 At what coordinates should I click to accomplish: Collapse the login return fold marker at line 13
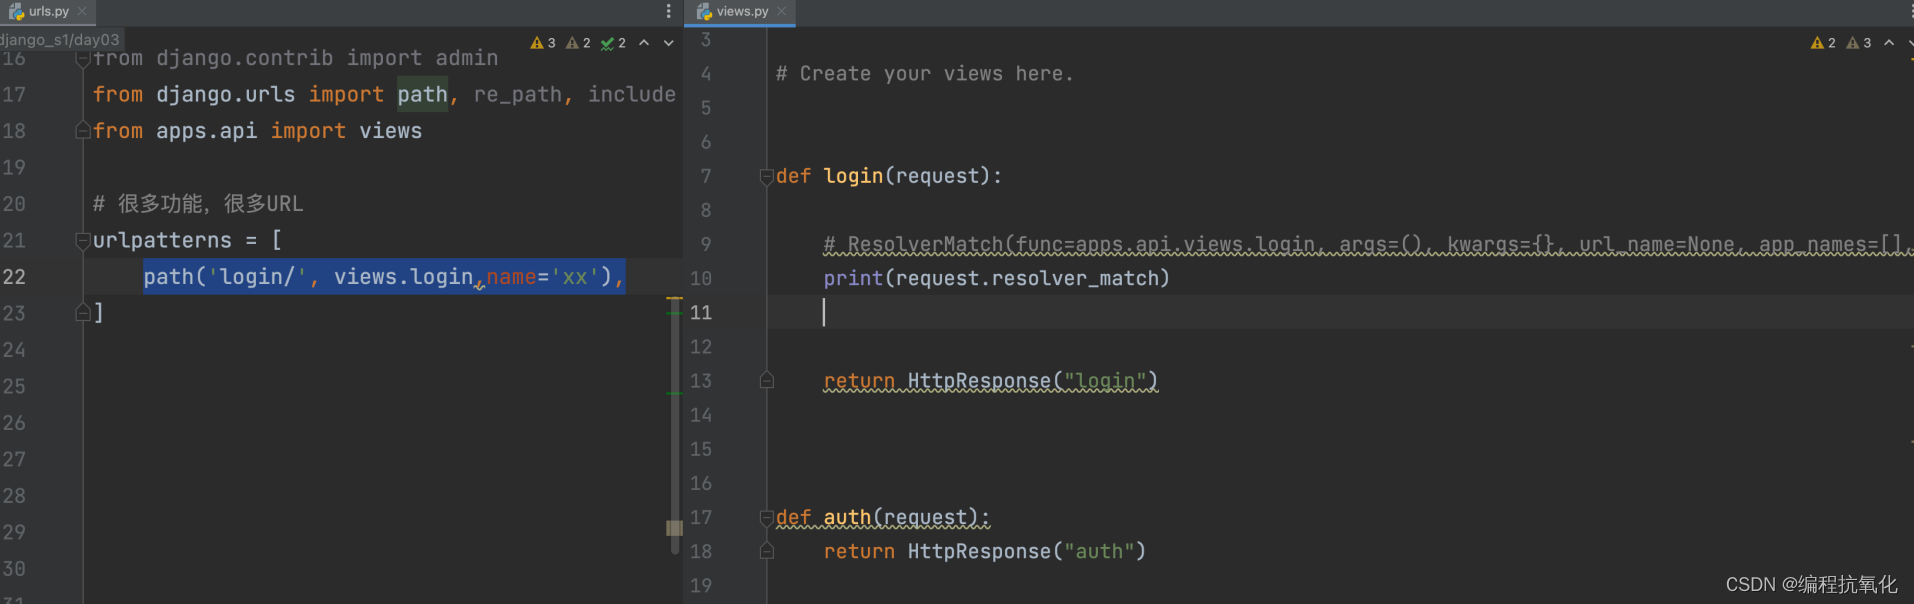pos(767,381)
